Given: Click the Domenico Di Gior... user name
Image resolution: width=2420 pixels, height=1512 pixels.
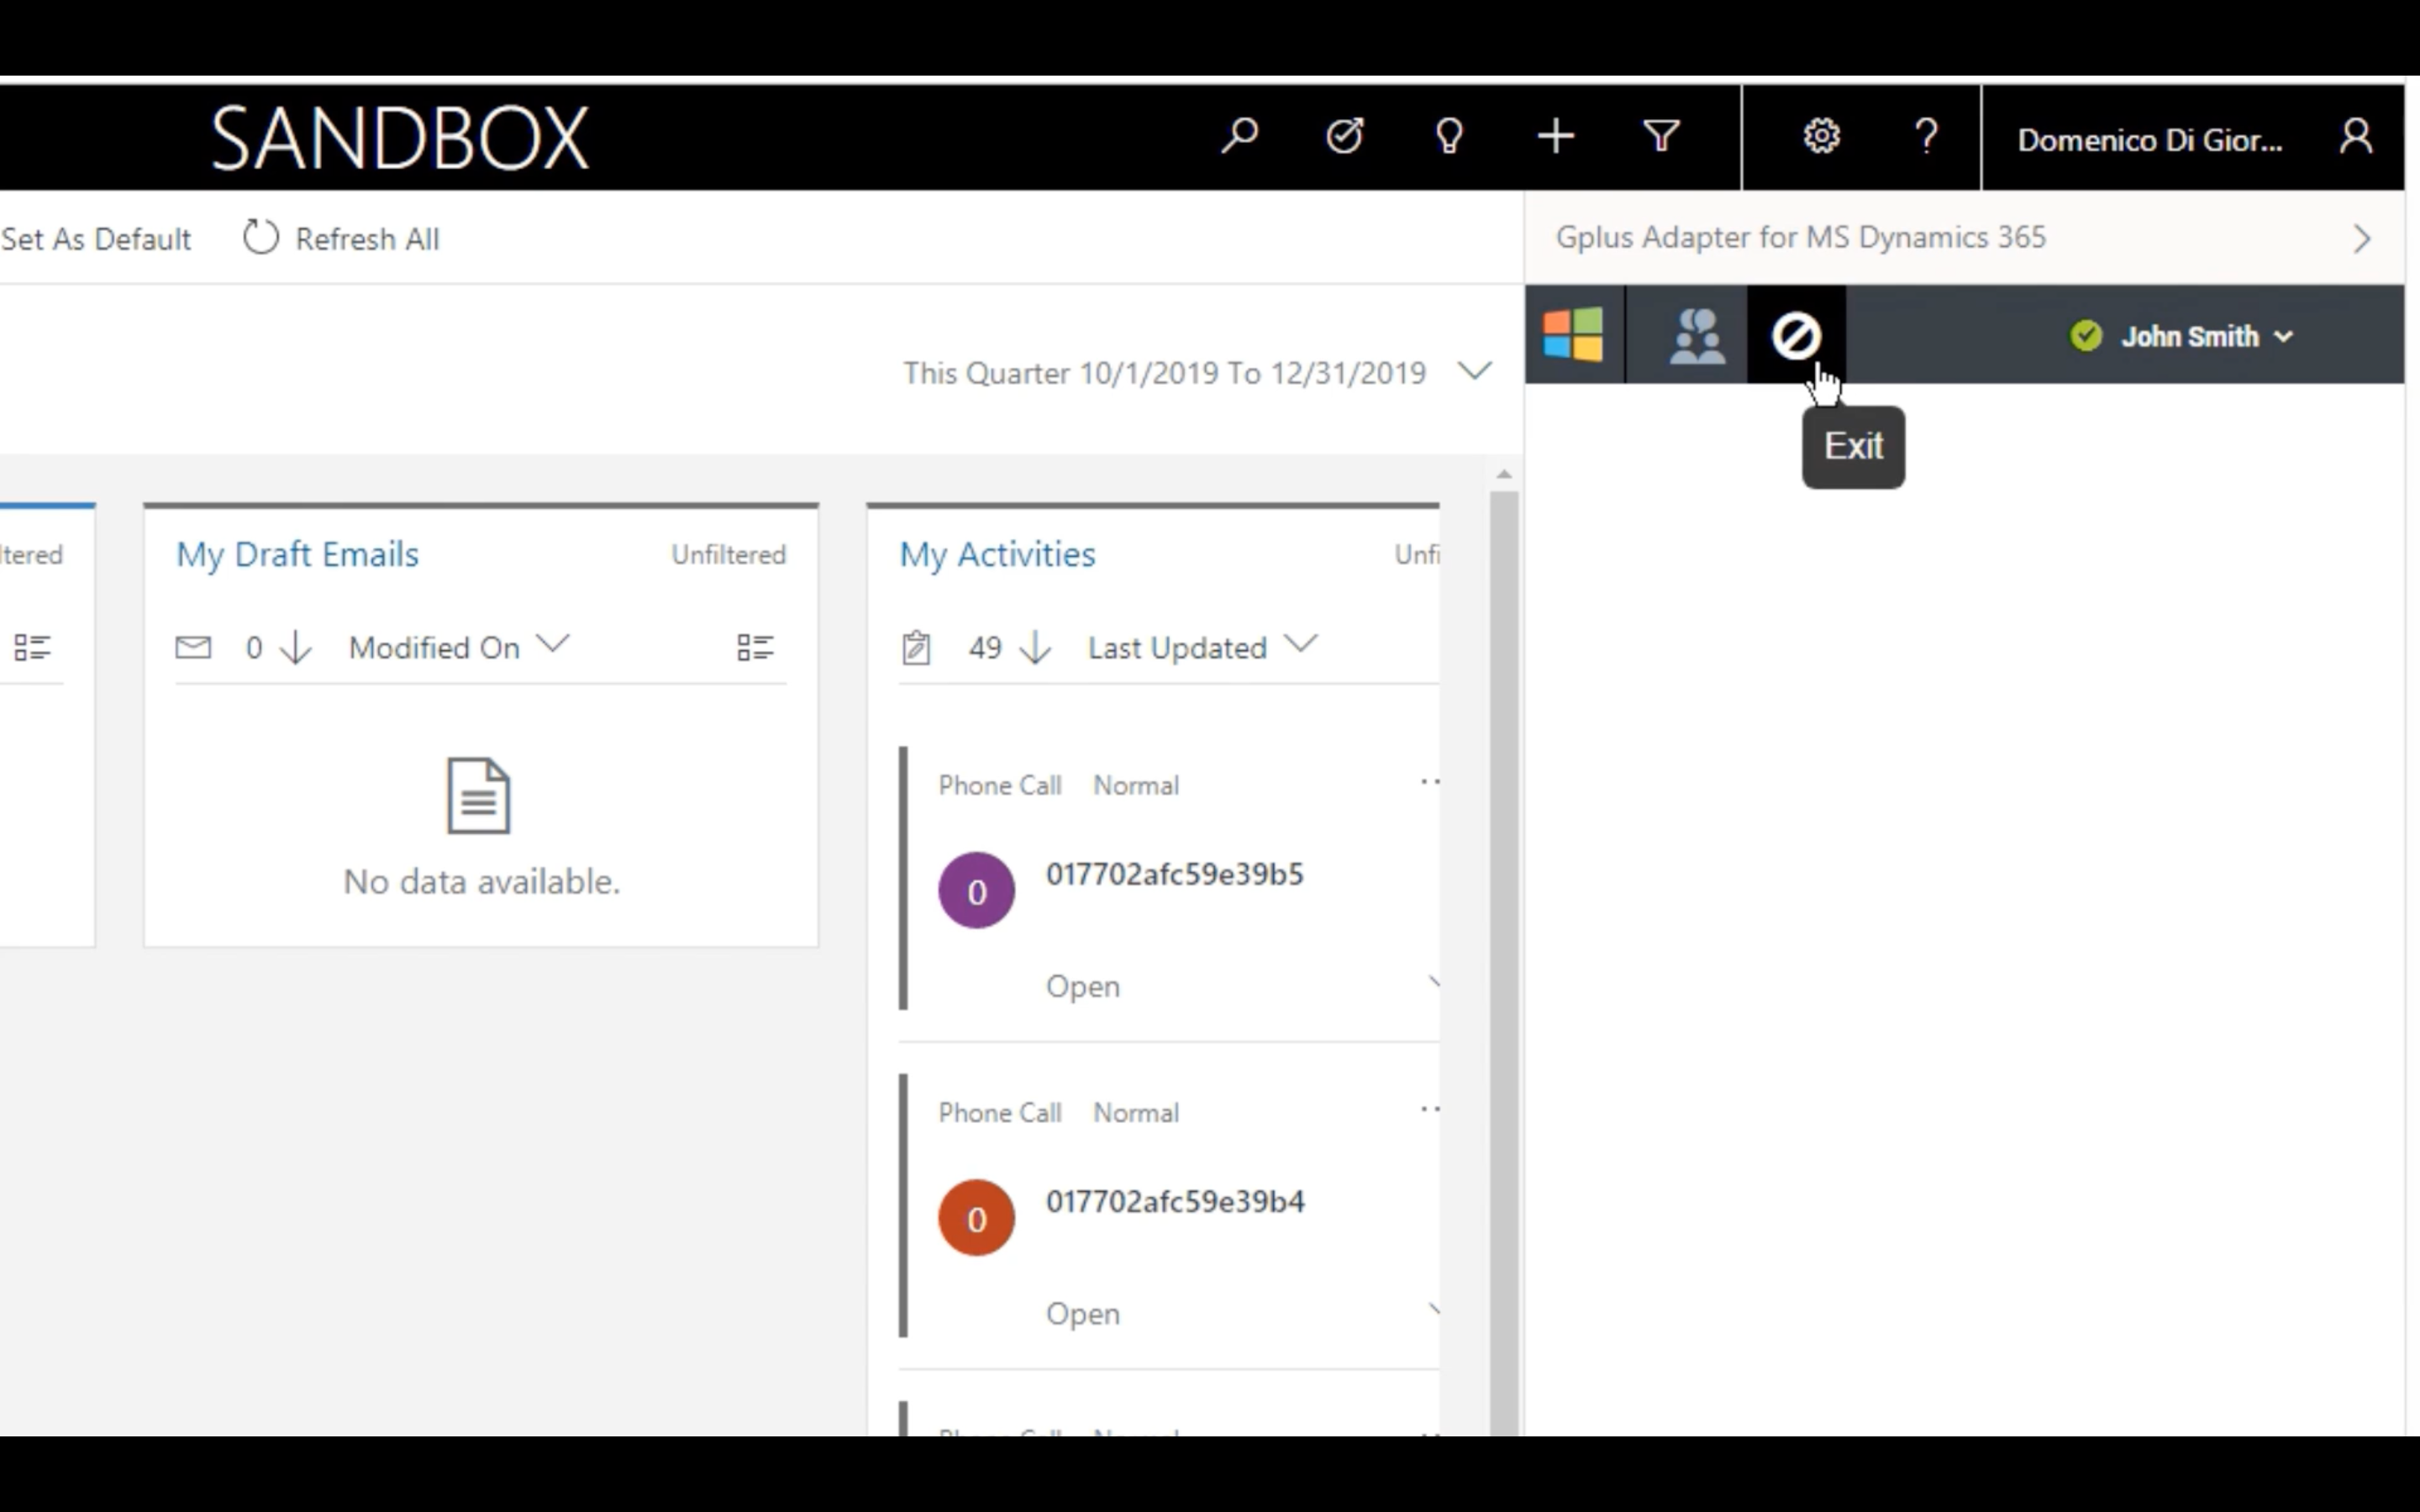Looking at the screenshot, I should pyautogui.click(x=2149, y=140).
